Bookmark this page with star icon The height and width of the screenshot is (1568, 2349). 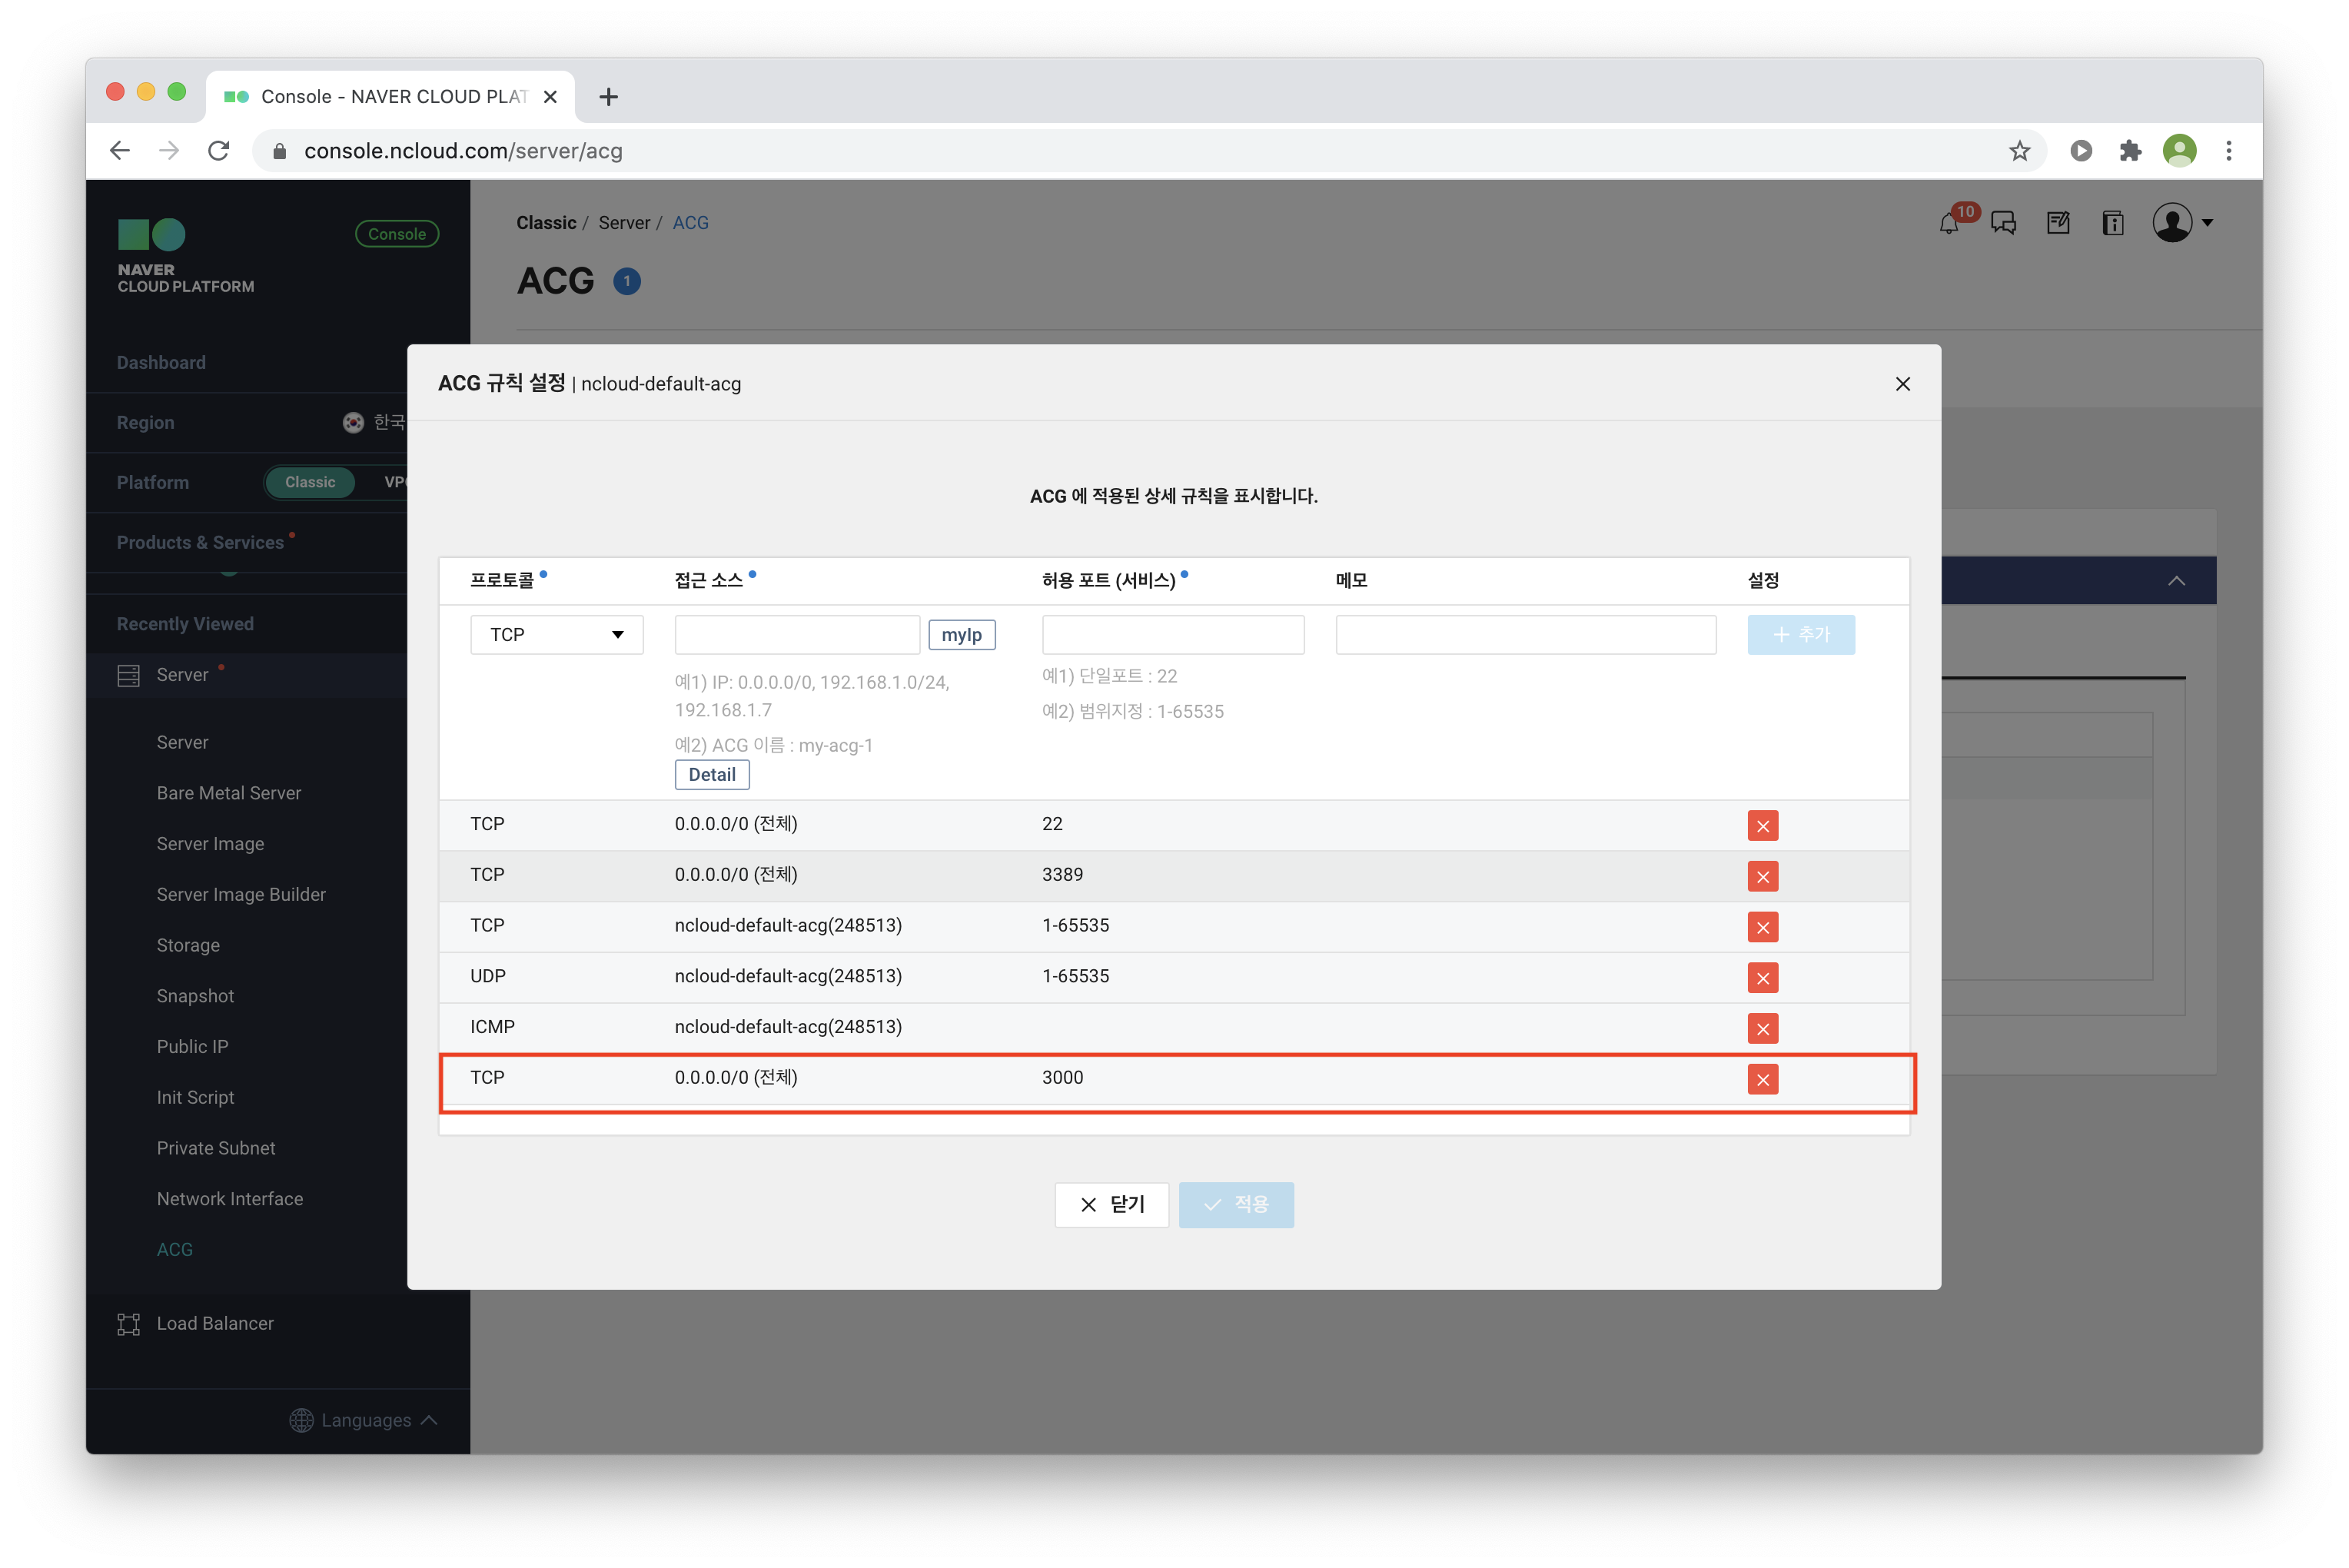[x=2019, y=151]
